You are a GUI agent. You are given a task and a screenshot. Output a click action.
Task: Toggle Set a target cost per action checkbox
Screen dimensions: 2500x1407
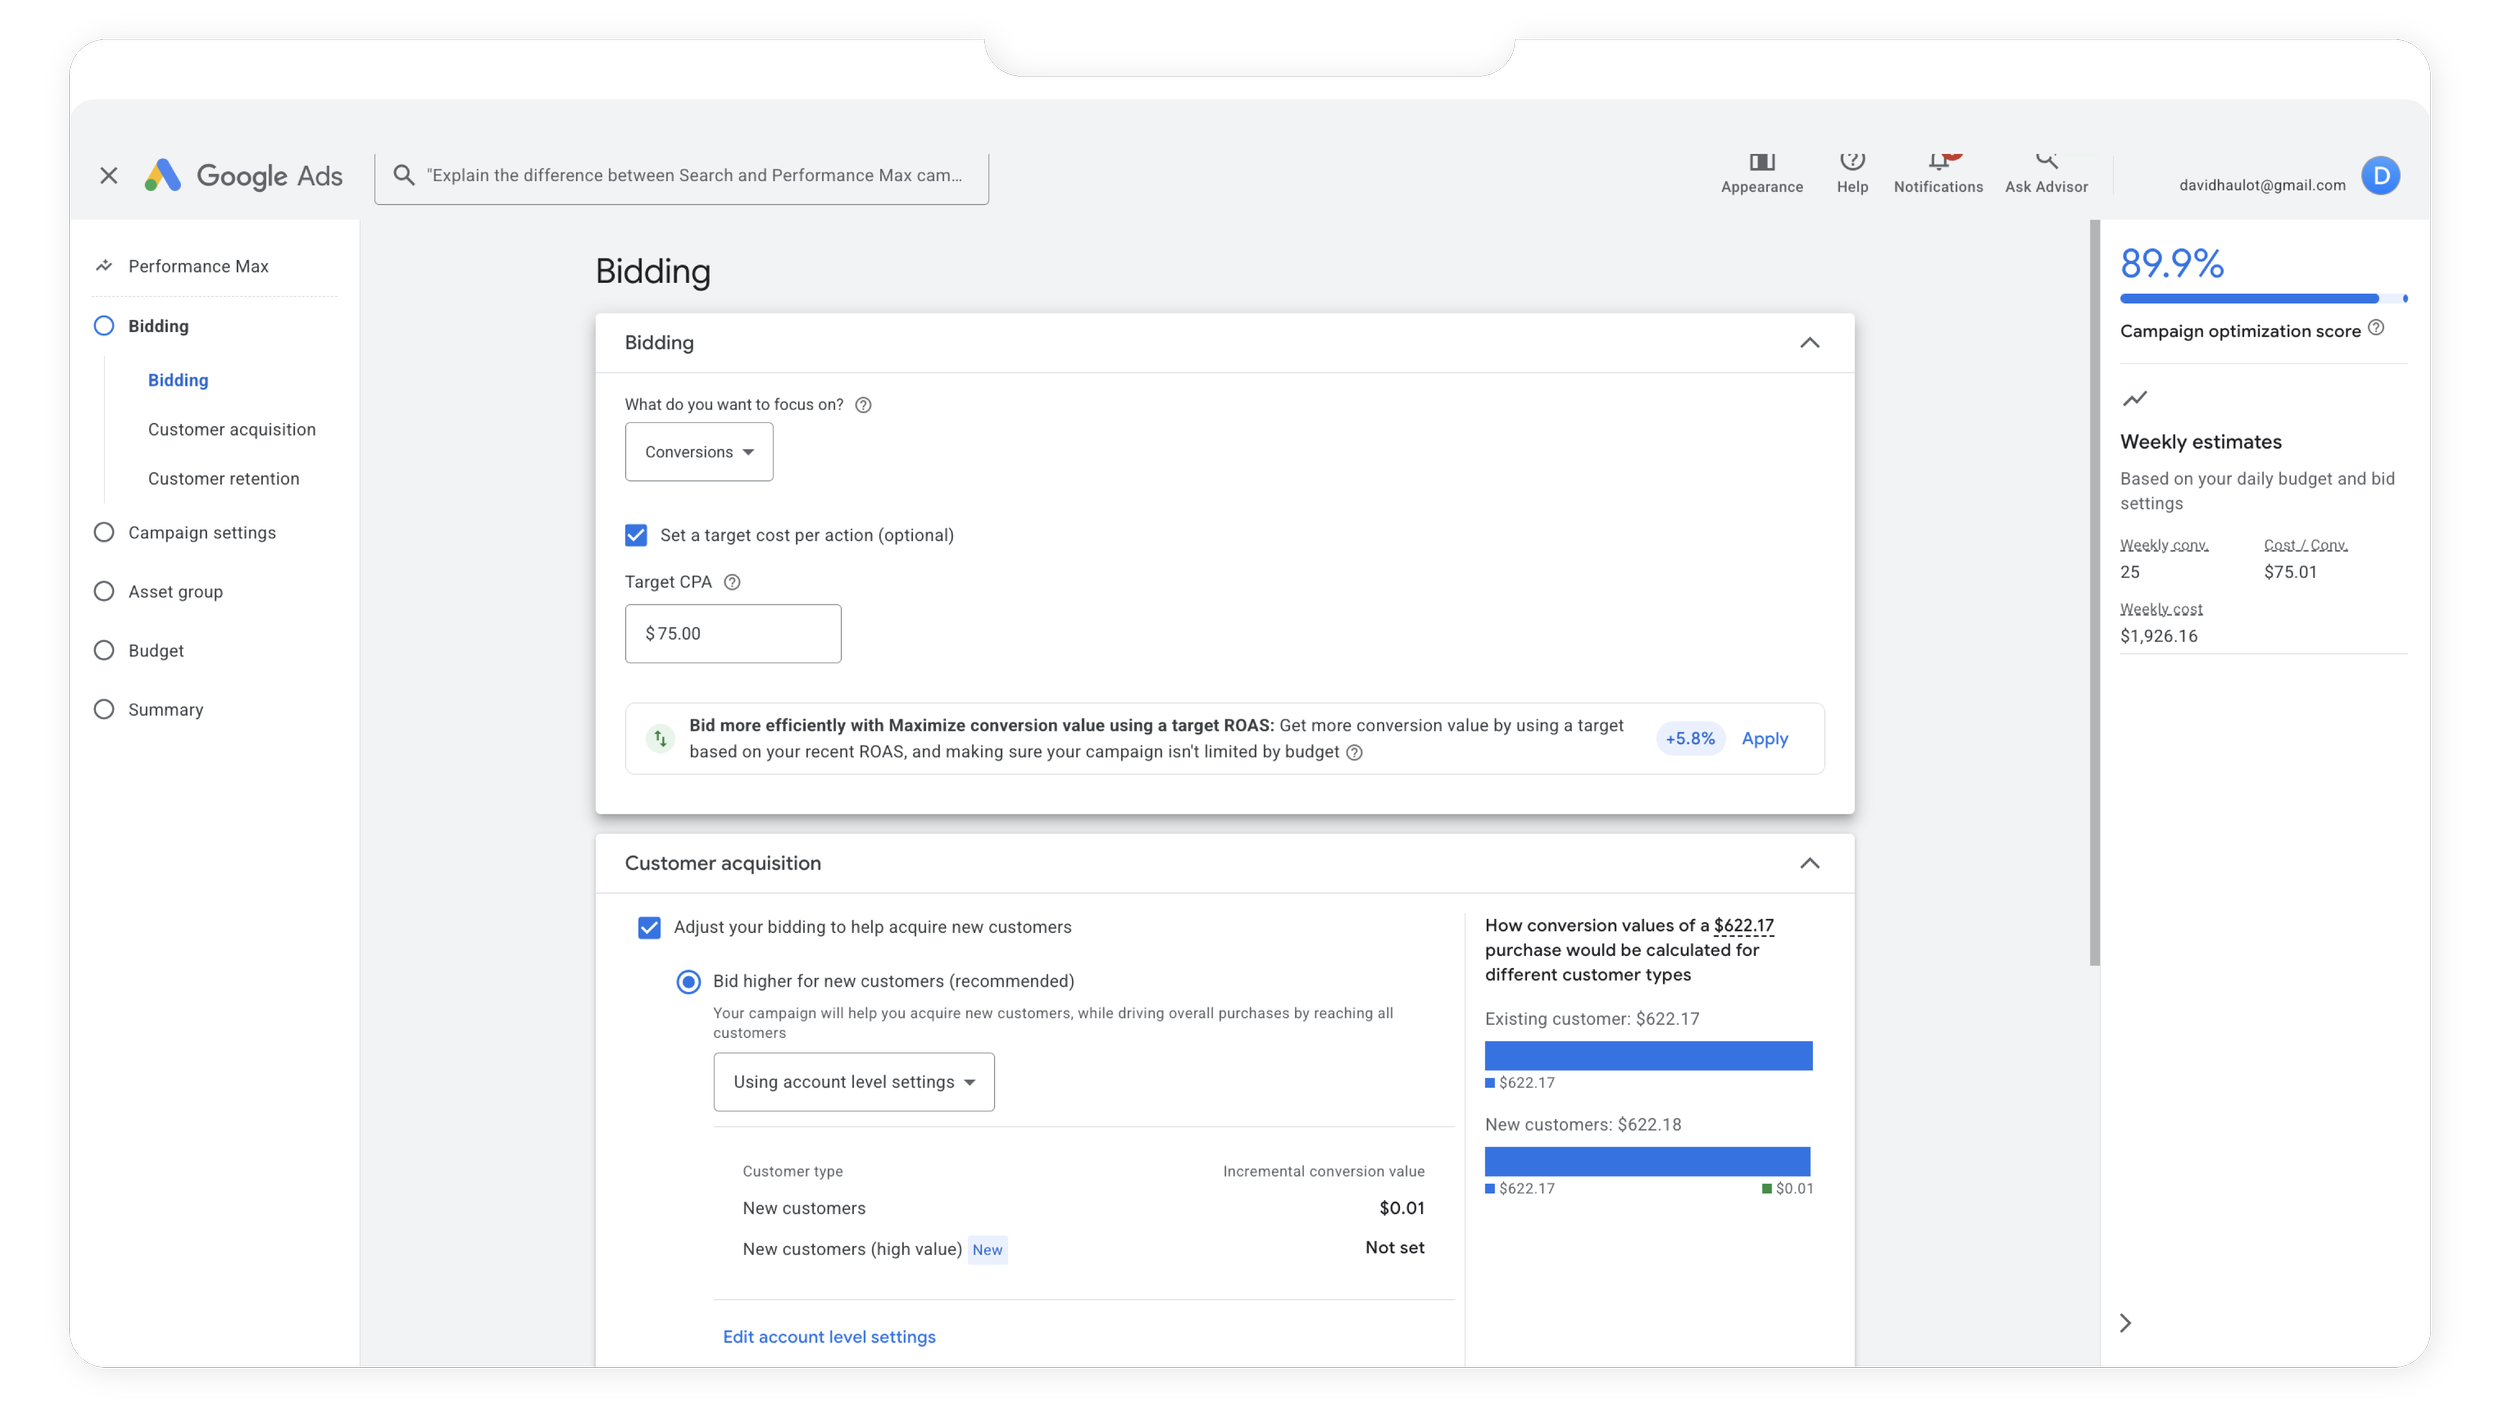point(636,536)
